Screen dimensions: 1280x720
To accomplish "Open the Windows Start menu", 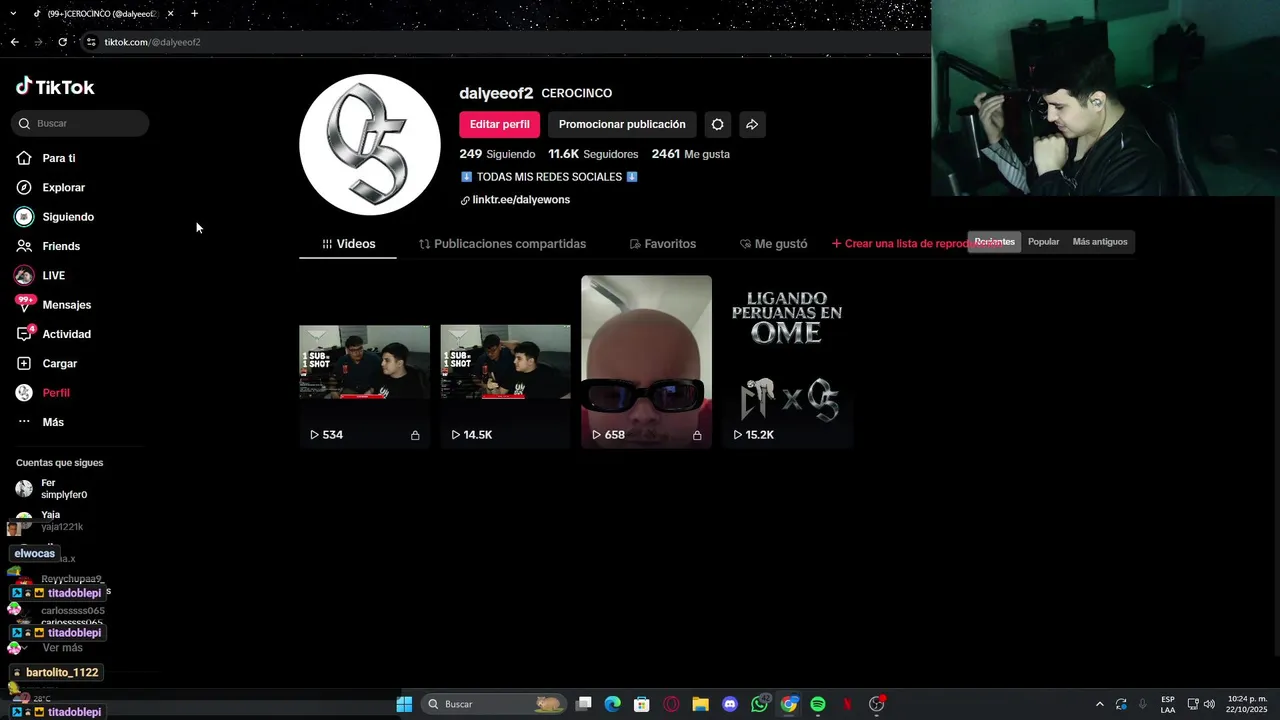I will (x=404, y=704).
